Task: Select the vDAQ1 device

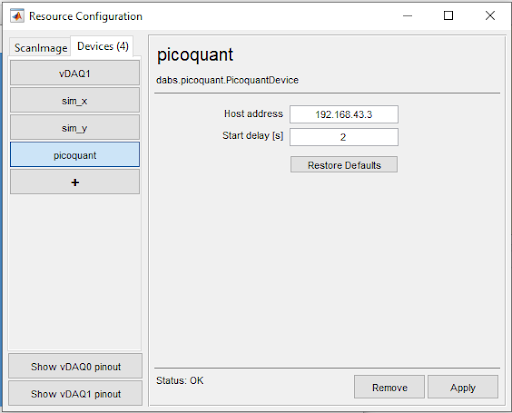Action: [x=75, y=73]
